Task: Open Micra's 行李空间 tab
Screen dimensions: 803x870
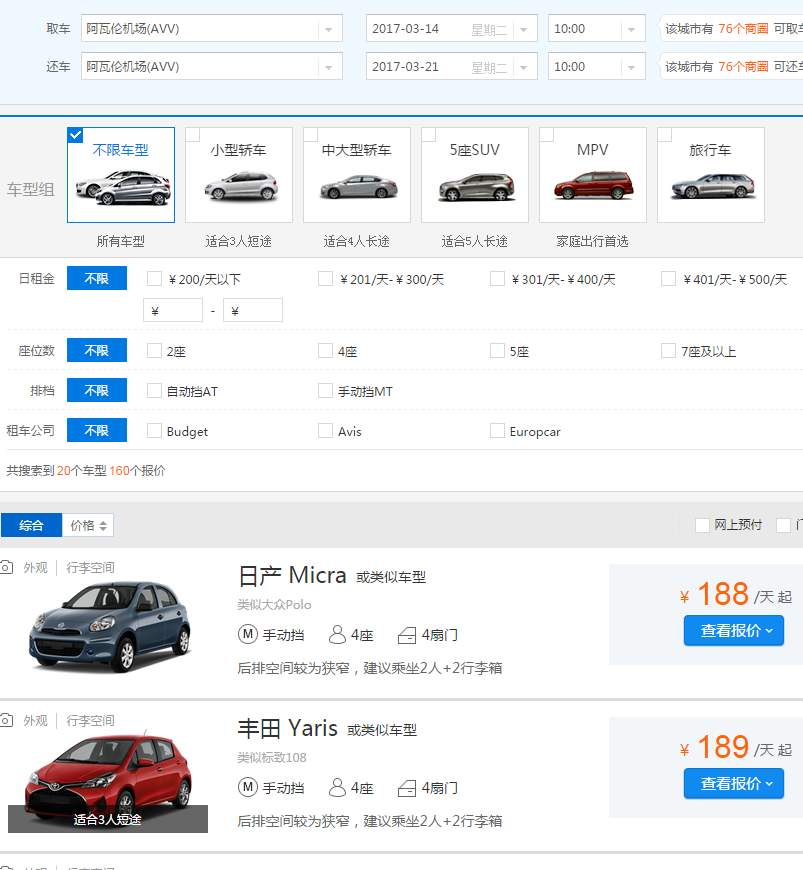Action: [x=90, y=567]
